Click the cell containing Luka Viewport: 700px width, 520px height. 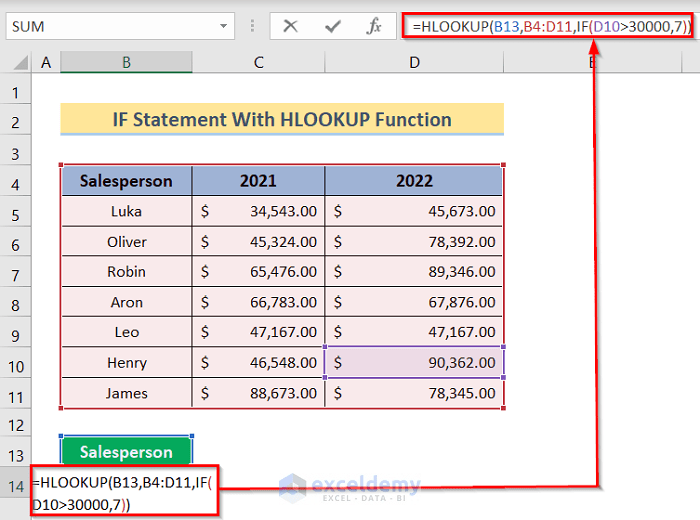[126, 211]
